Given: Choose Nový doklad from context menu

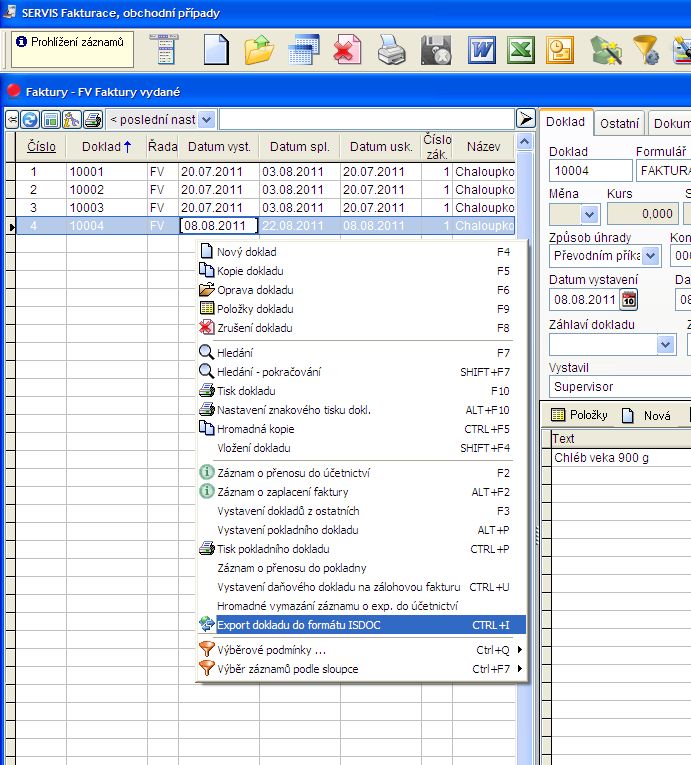Looking at the screenshot, I should (246, 252).
